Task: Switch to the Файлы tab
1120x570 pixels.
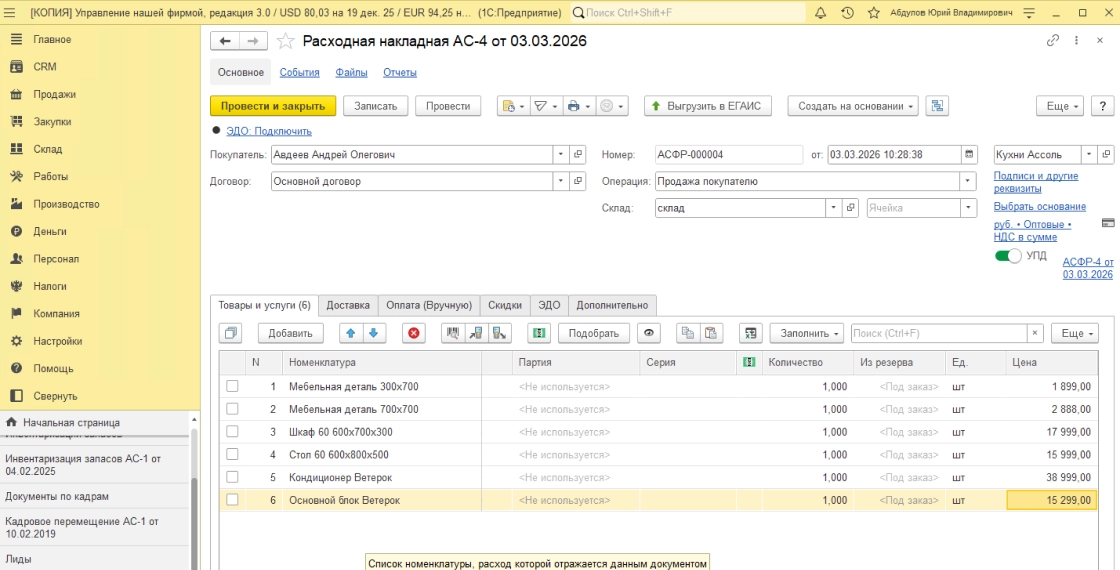Action: coord(351,72)
